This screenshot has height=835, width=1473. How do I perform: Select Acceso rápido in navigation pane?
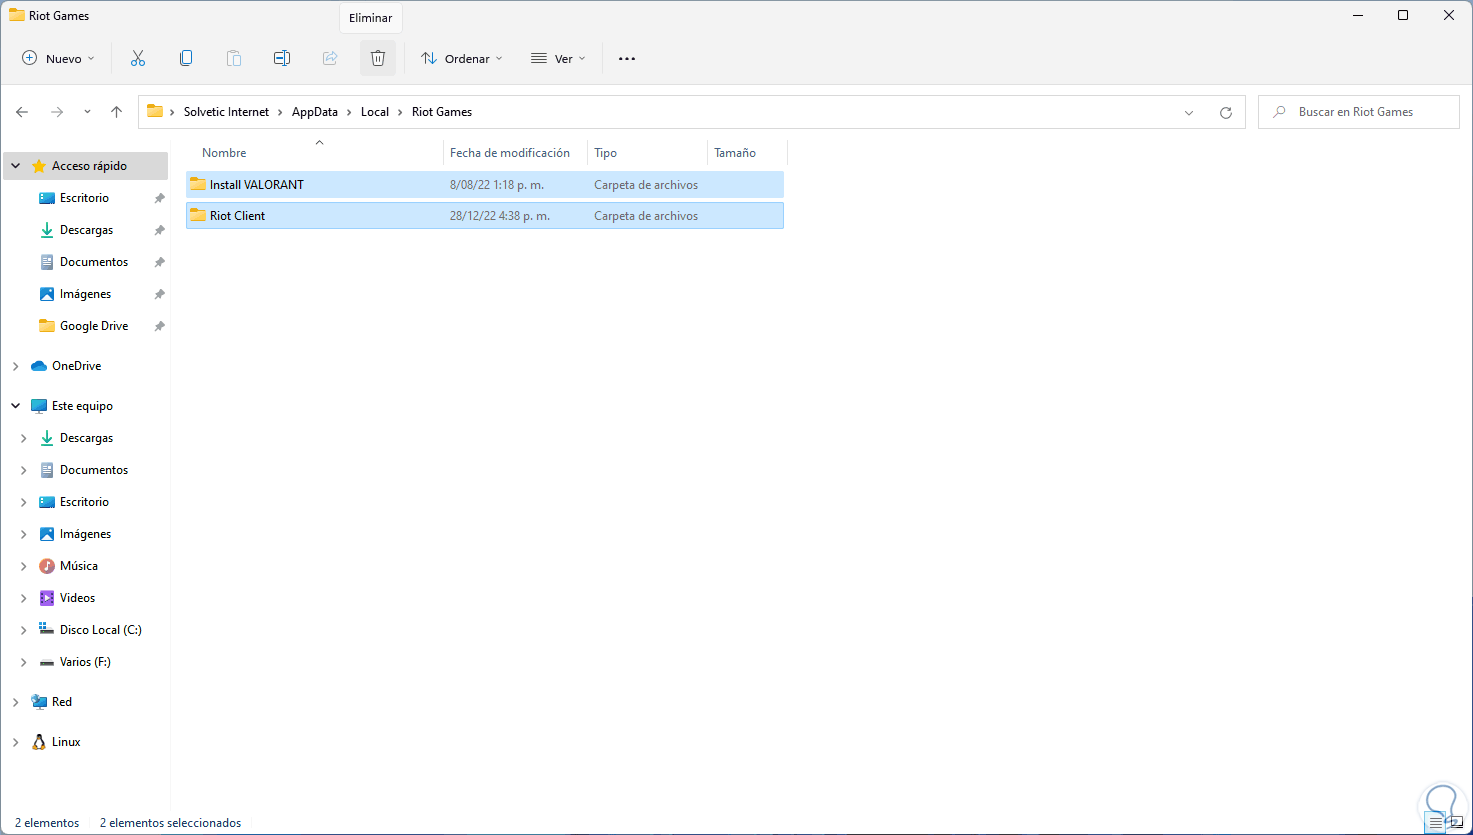(89, 166)
